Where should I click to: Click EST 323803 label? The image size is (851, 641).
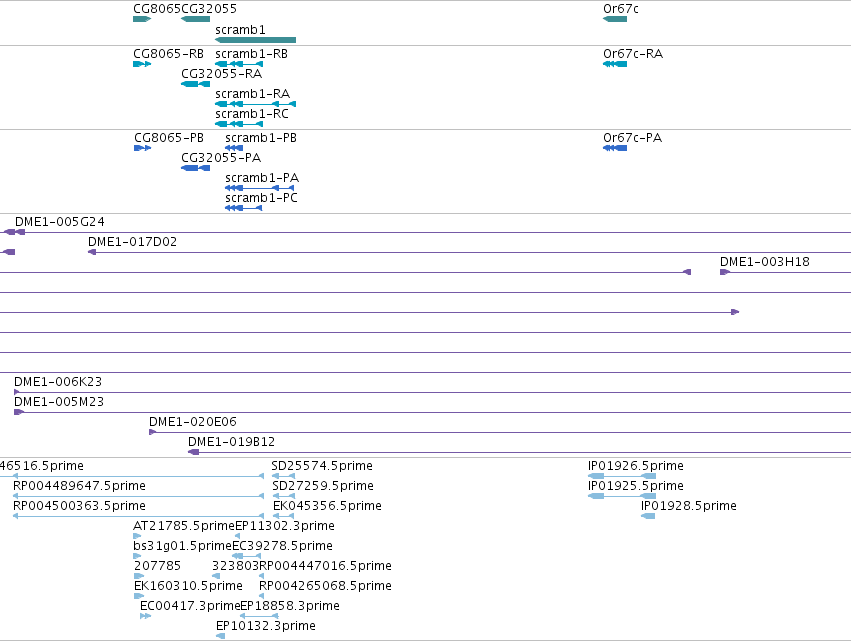(x=236, y=567)
